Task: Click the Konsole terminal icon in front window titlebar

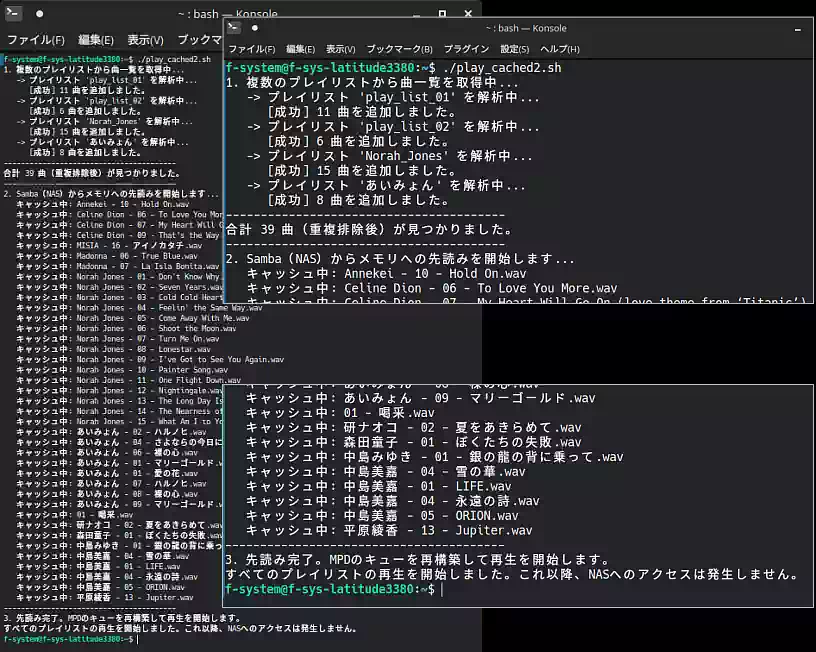Action: click(x=235, y=28)
